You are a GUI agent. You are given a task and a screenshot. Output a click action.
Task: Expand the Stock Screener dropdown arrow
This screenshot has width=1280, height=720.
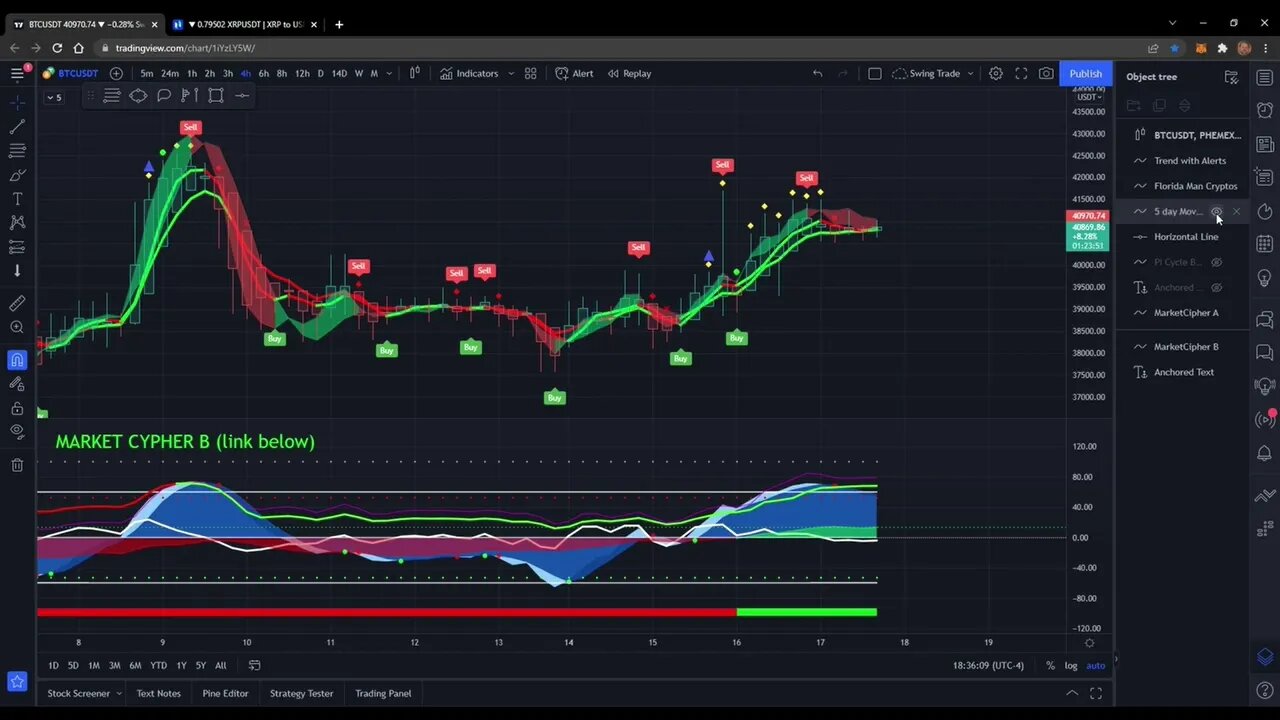coord(119,693)
